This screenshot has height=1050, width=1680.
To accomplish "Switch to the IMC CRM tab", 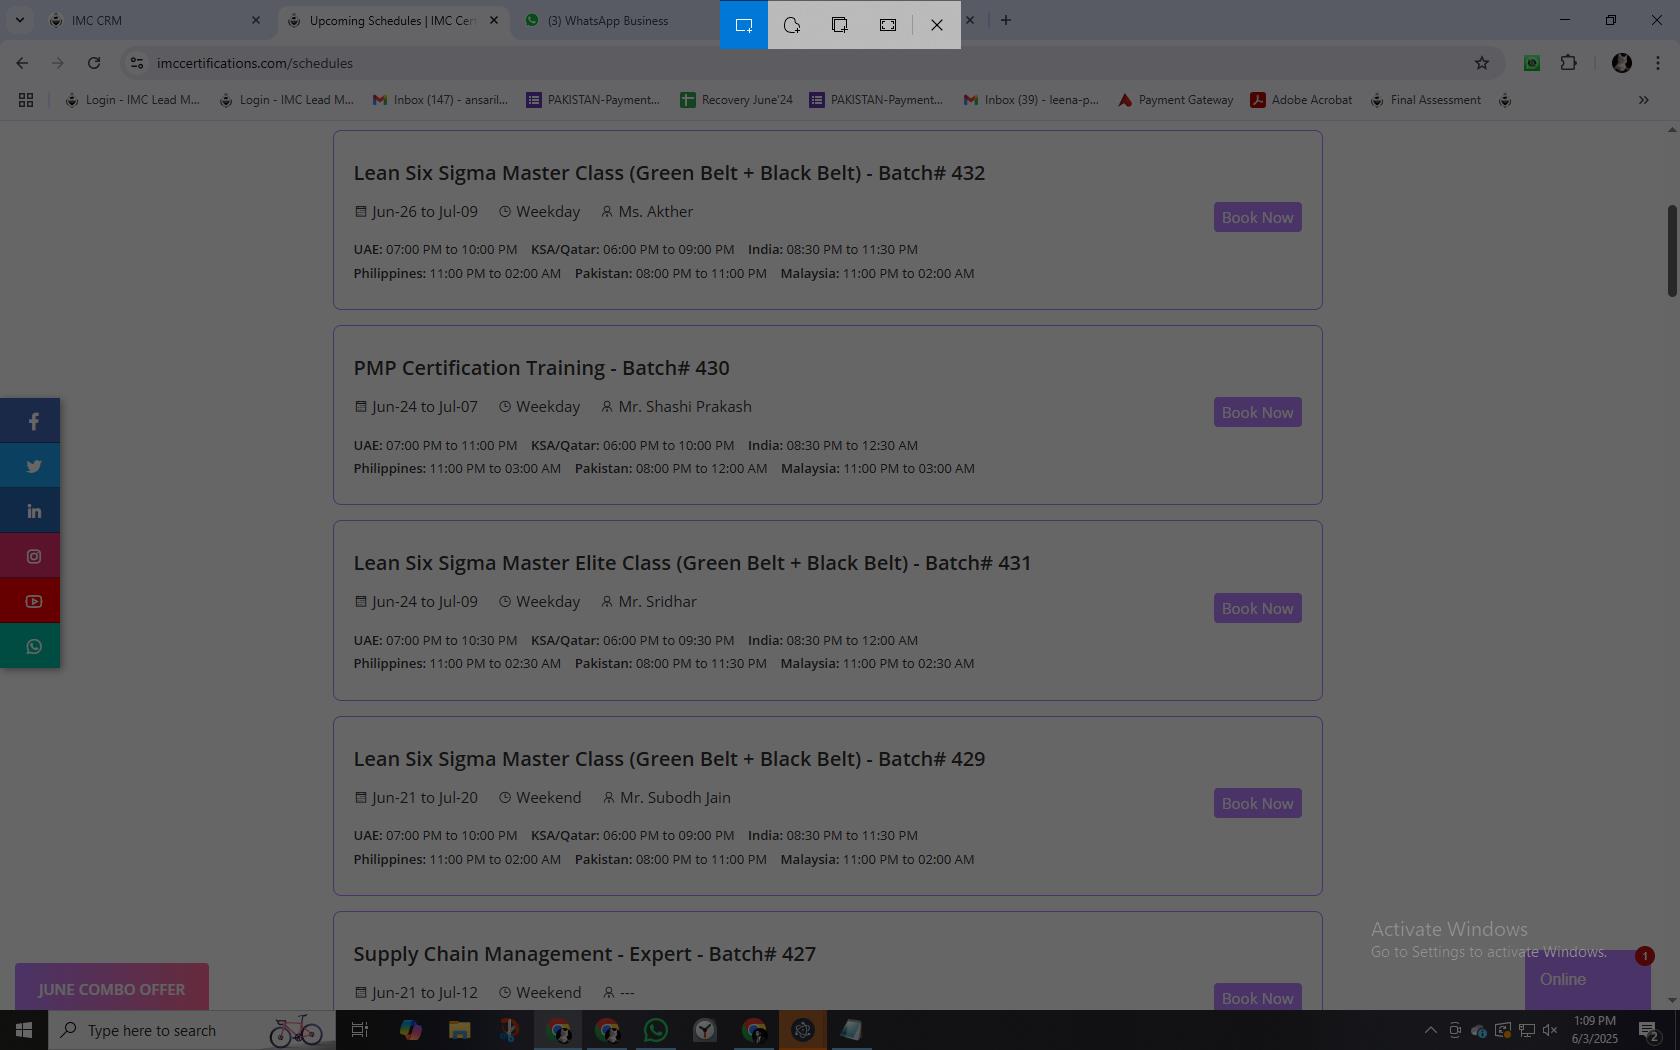I will [x=155, y=20].
